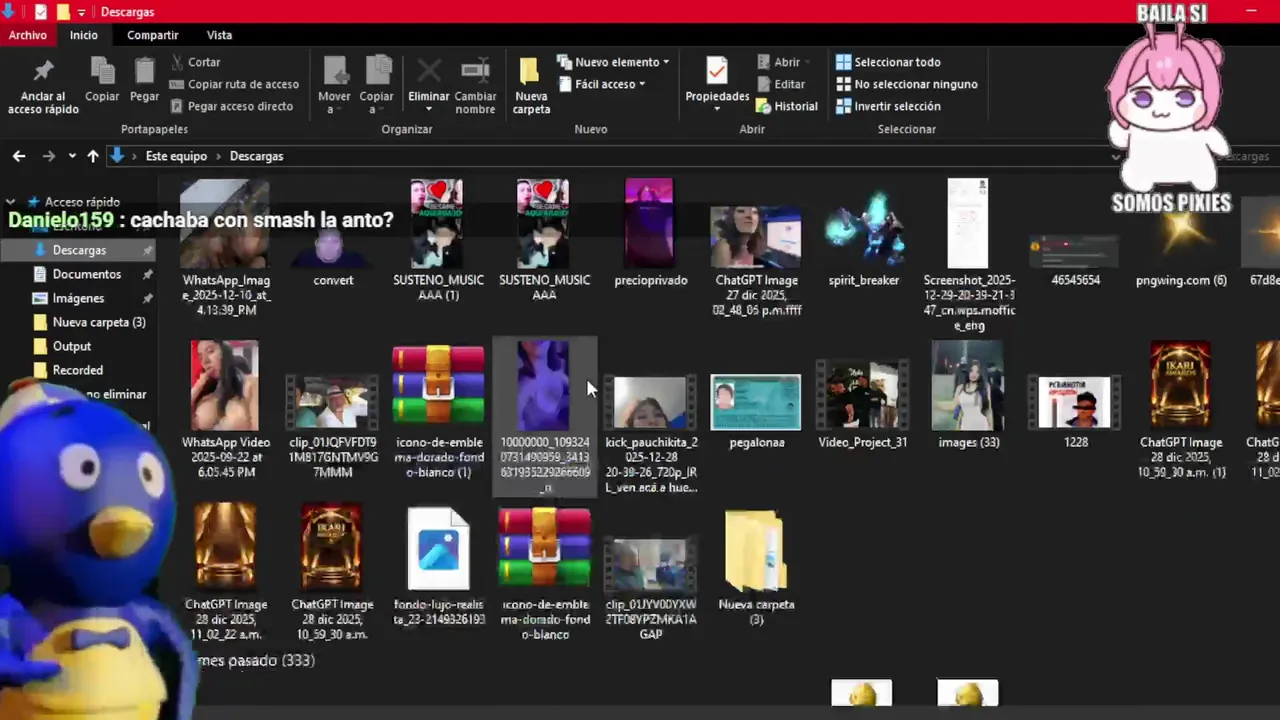Select kick_pauchikita clip file
This screenshot has width=1280, height=720.
pyautogui.click(x=650, y=435)
